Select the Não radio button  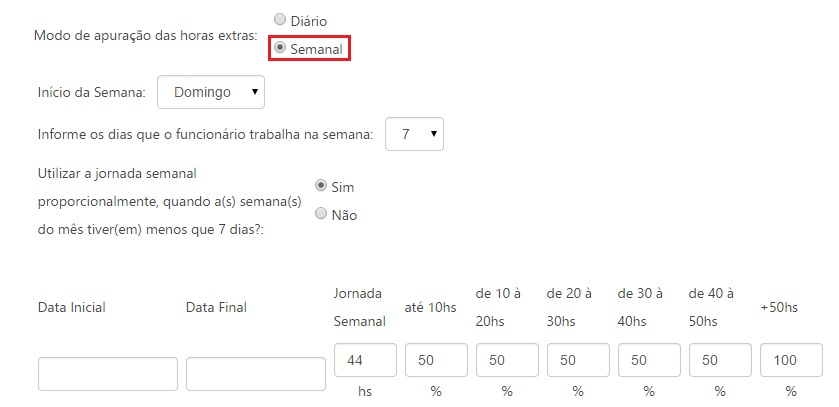[x=321, y=213]
